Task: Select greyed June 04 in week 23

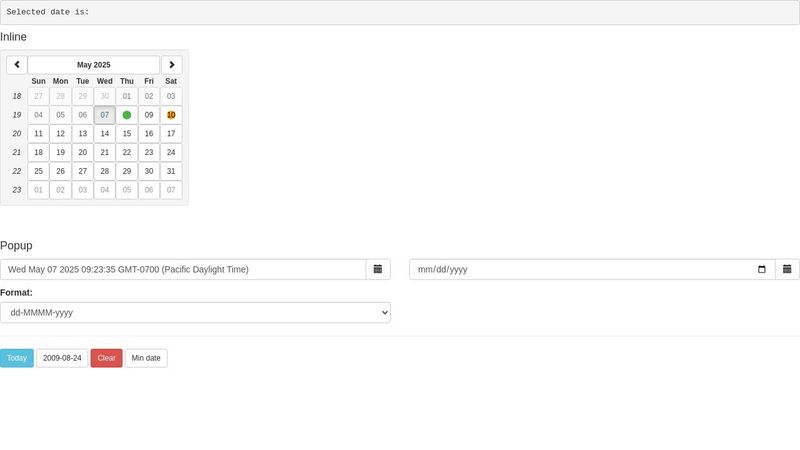Action: click(105, 190)
